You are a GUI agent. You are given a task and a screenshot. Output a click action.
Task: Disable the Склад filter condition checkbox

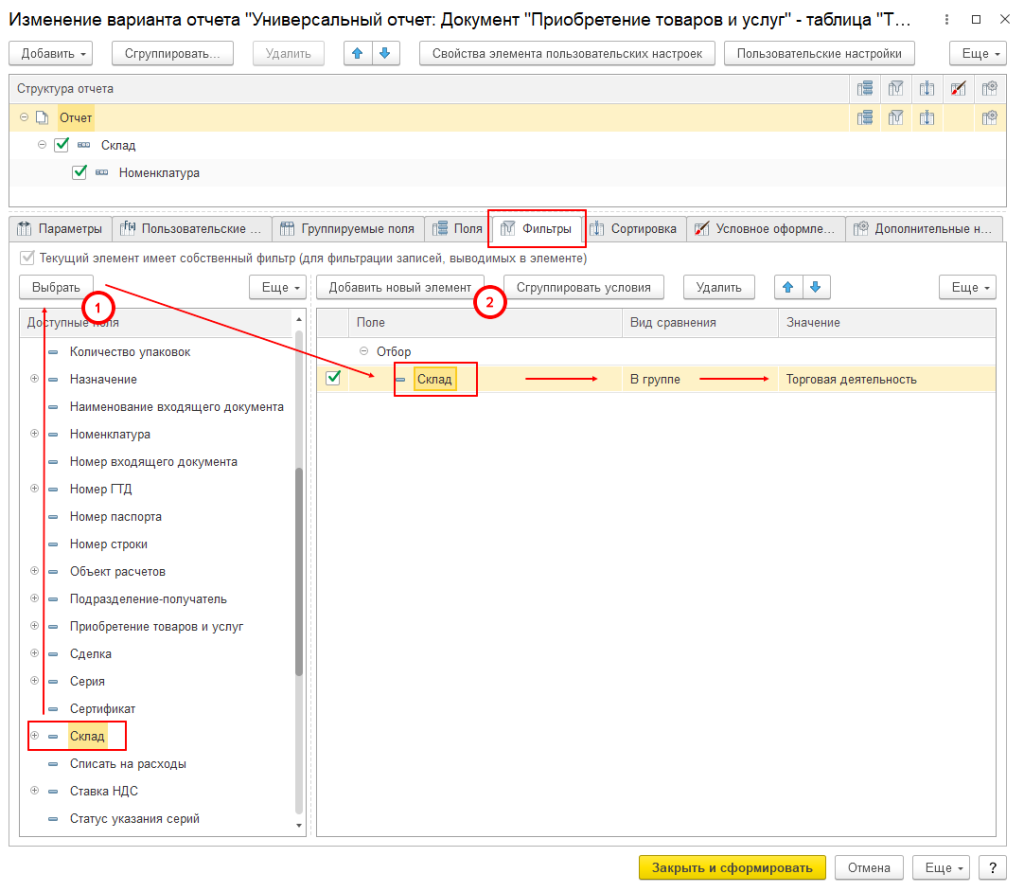[333, 378]
